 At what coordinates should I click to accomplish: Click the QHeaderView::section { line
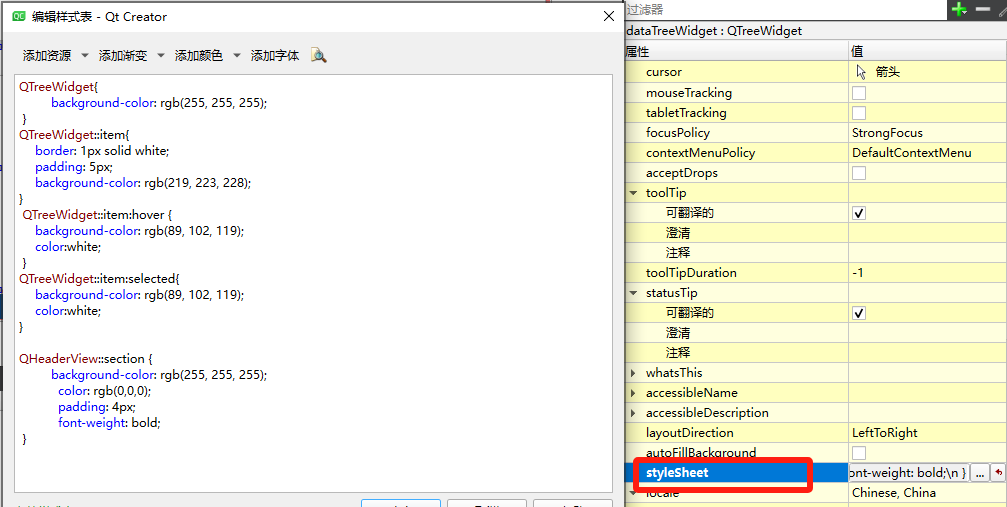(x=86, y=359)
